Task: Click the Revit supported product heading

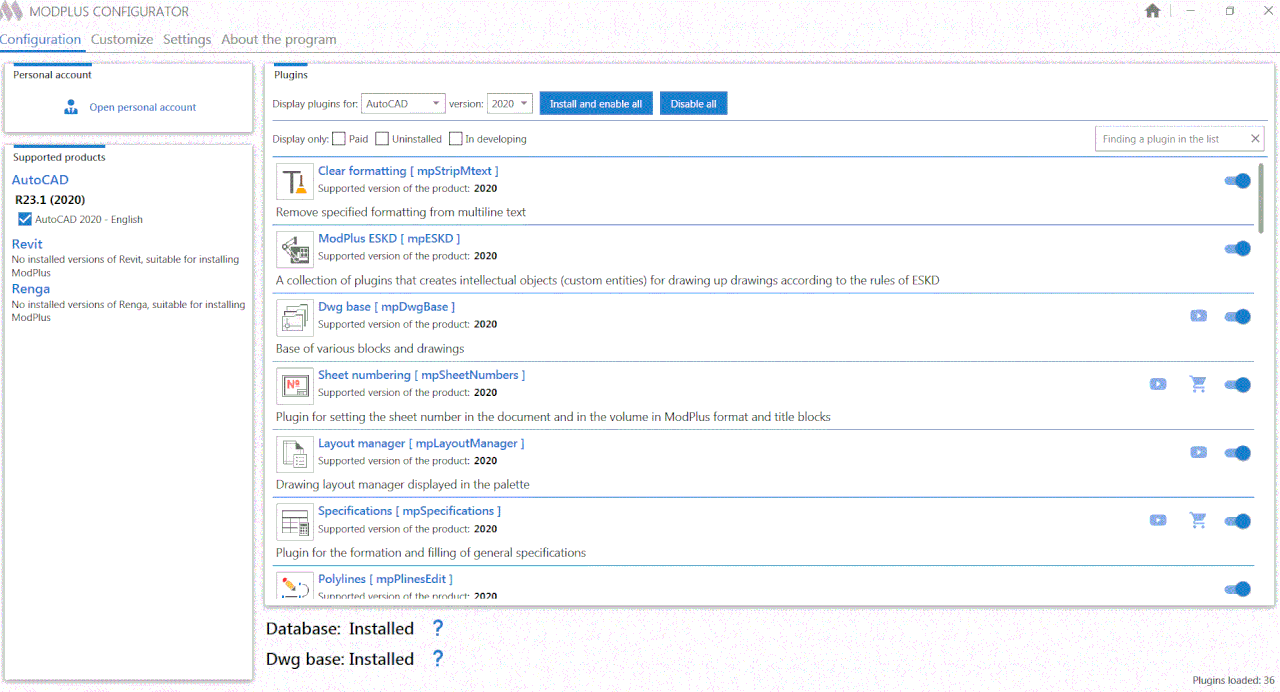Action: pyautogui.click(x=27, y=244)
